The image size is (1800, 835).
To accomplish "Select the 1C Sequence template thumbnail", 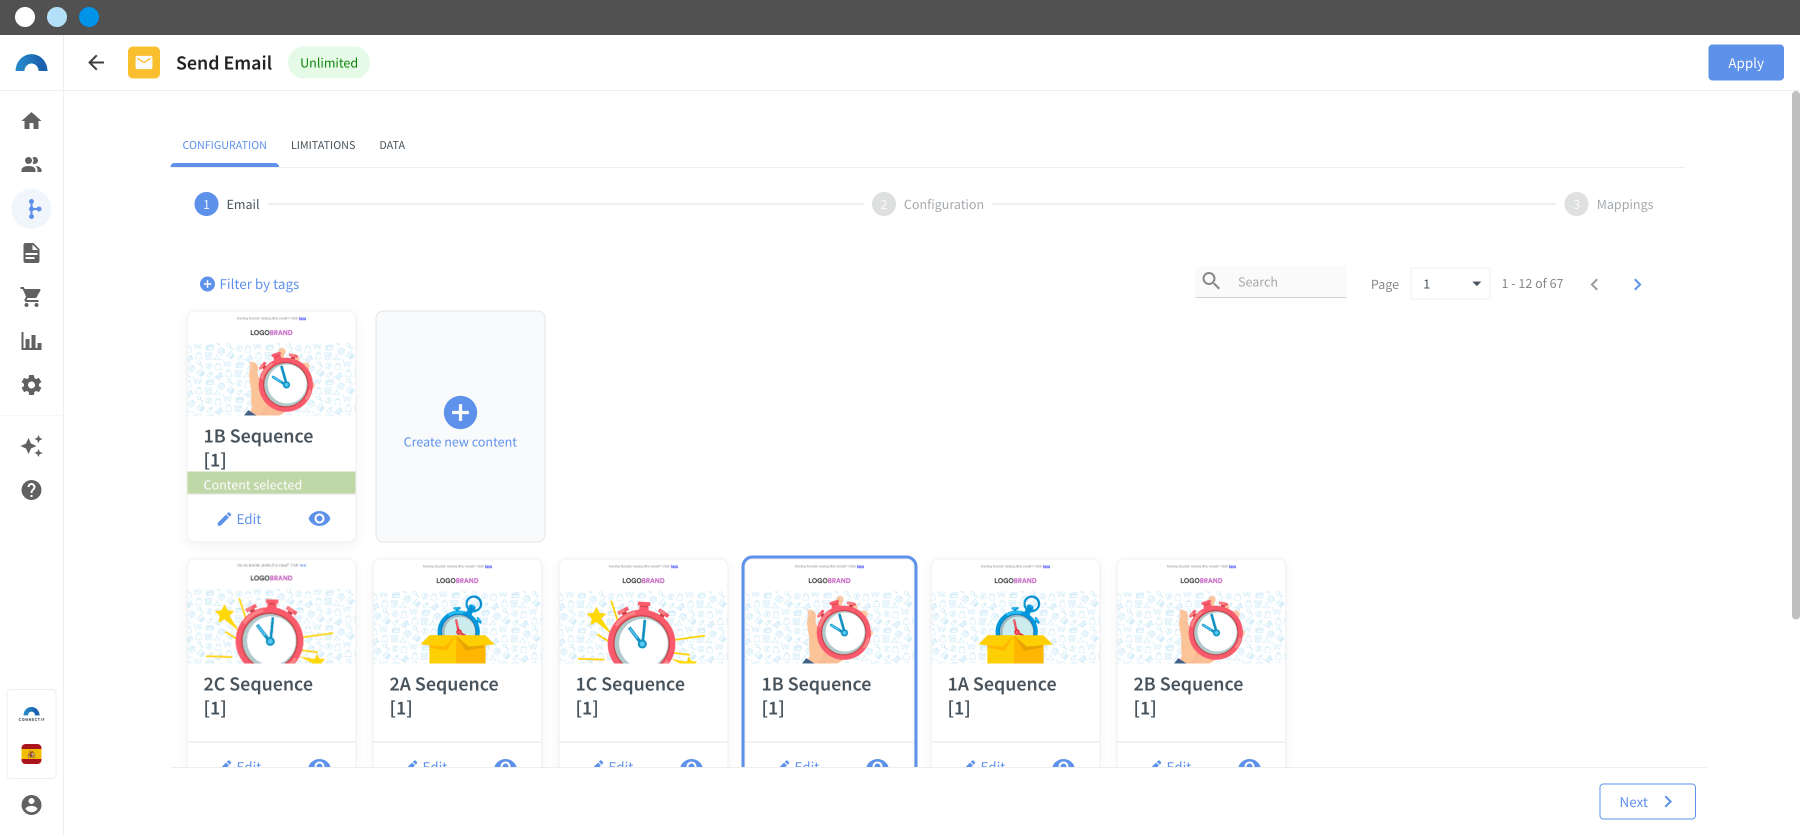I will (643, 612).
